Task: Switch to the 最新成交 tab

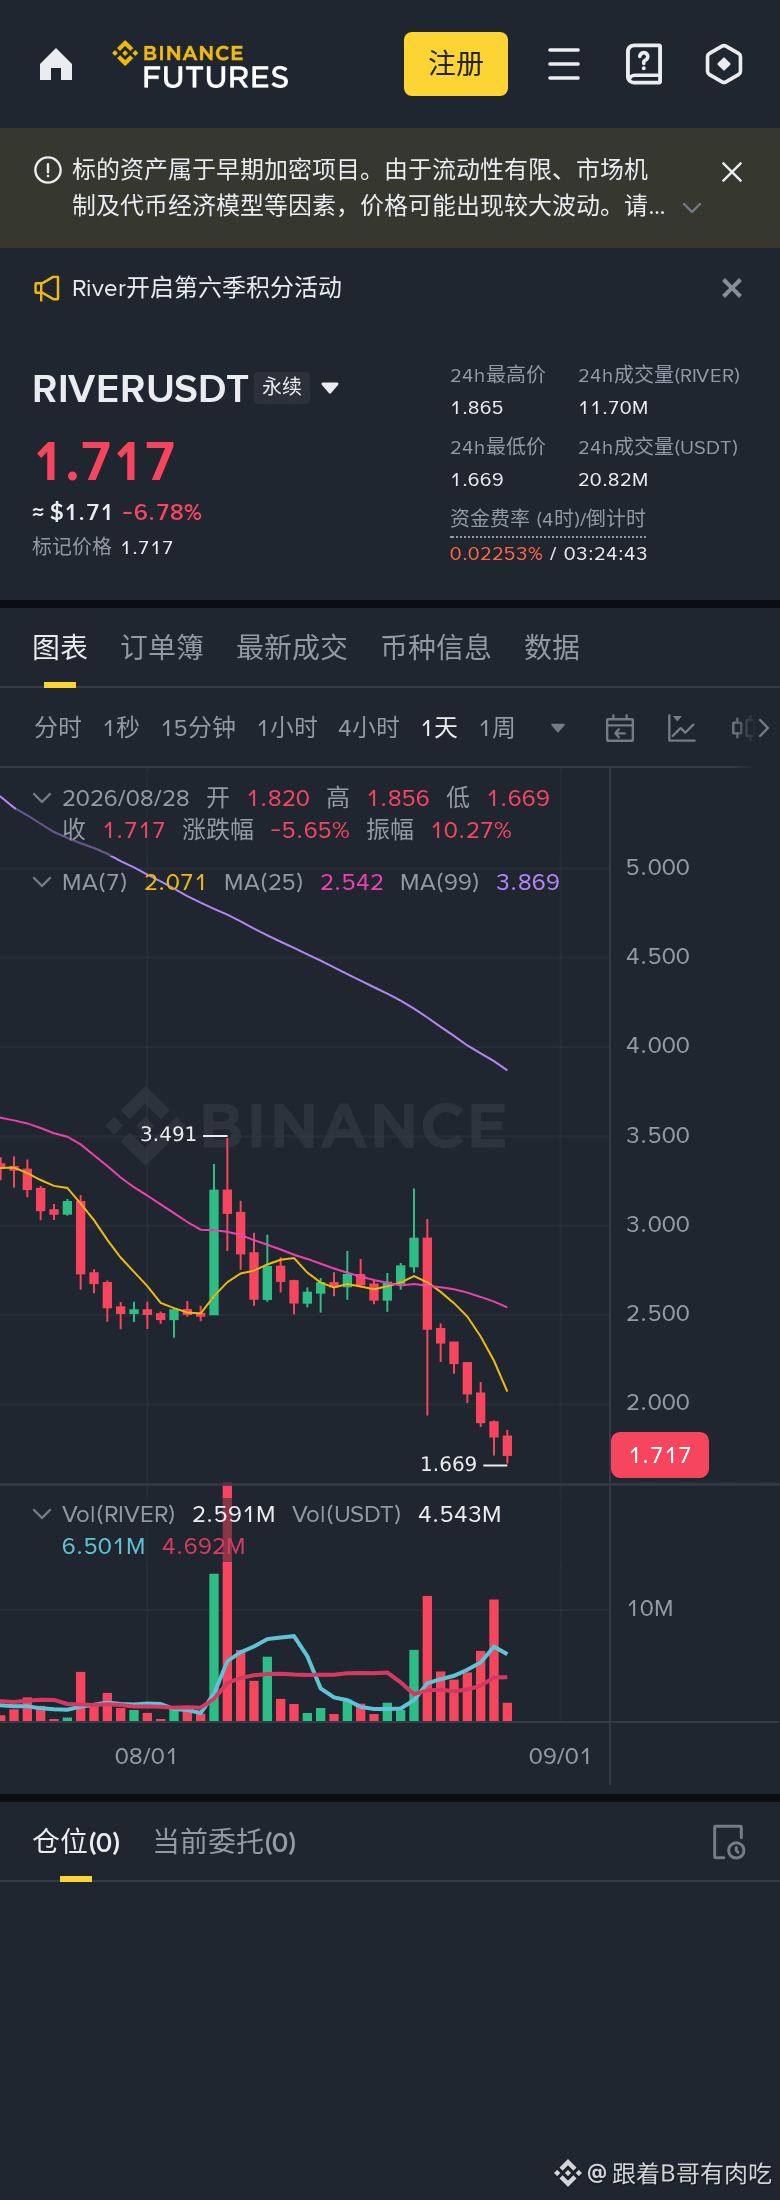Action: coord(292,648)
